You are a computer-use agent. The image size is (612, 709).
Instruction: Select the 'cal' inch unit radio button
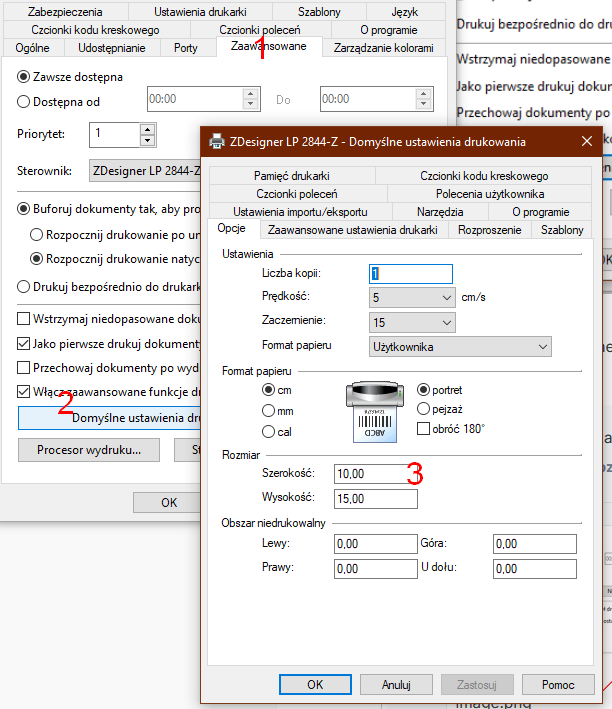pyautogui.click(x=268, y=432)
